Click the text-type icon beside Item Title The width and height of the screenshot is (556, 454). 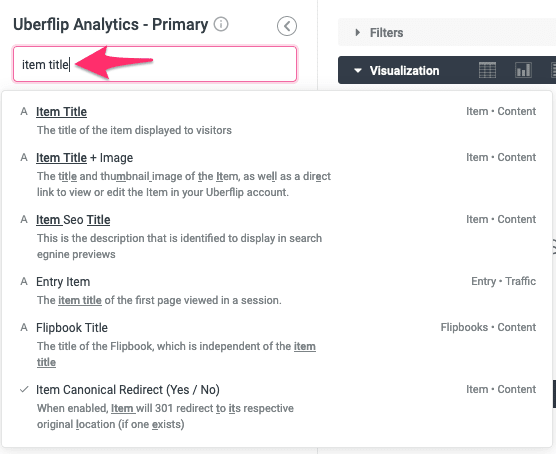tap(24, 112)
